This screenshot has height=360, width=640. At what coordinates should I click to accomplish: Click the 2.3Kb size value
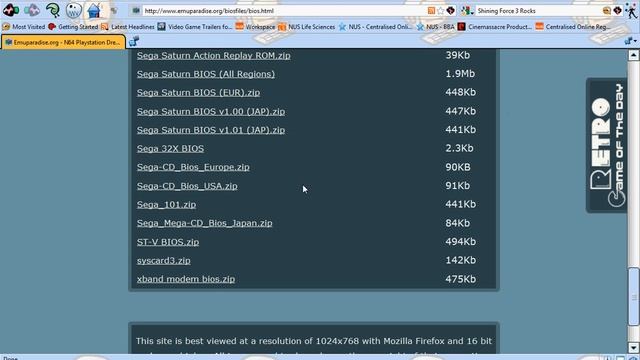coord(459,148)
